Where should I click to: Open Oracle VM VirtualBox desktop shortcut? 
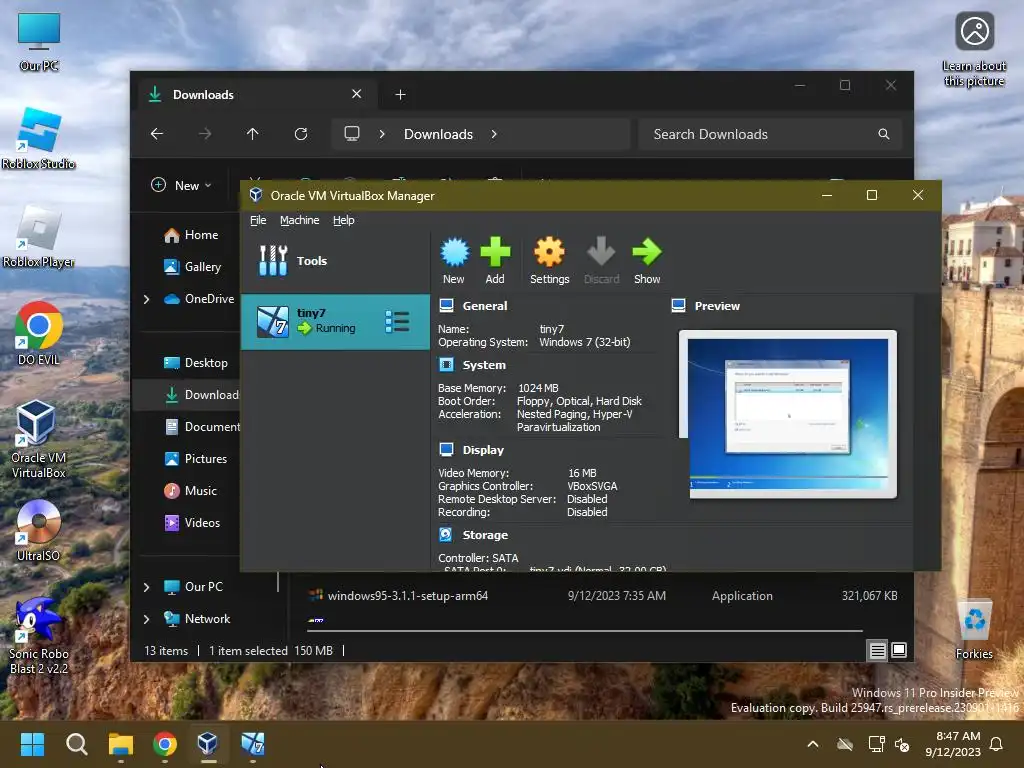click(x=39, y=439)
